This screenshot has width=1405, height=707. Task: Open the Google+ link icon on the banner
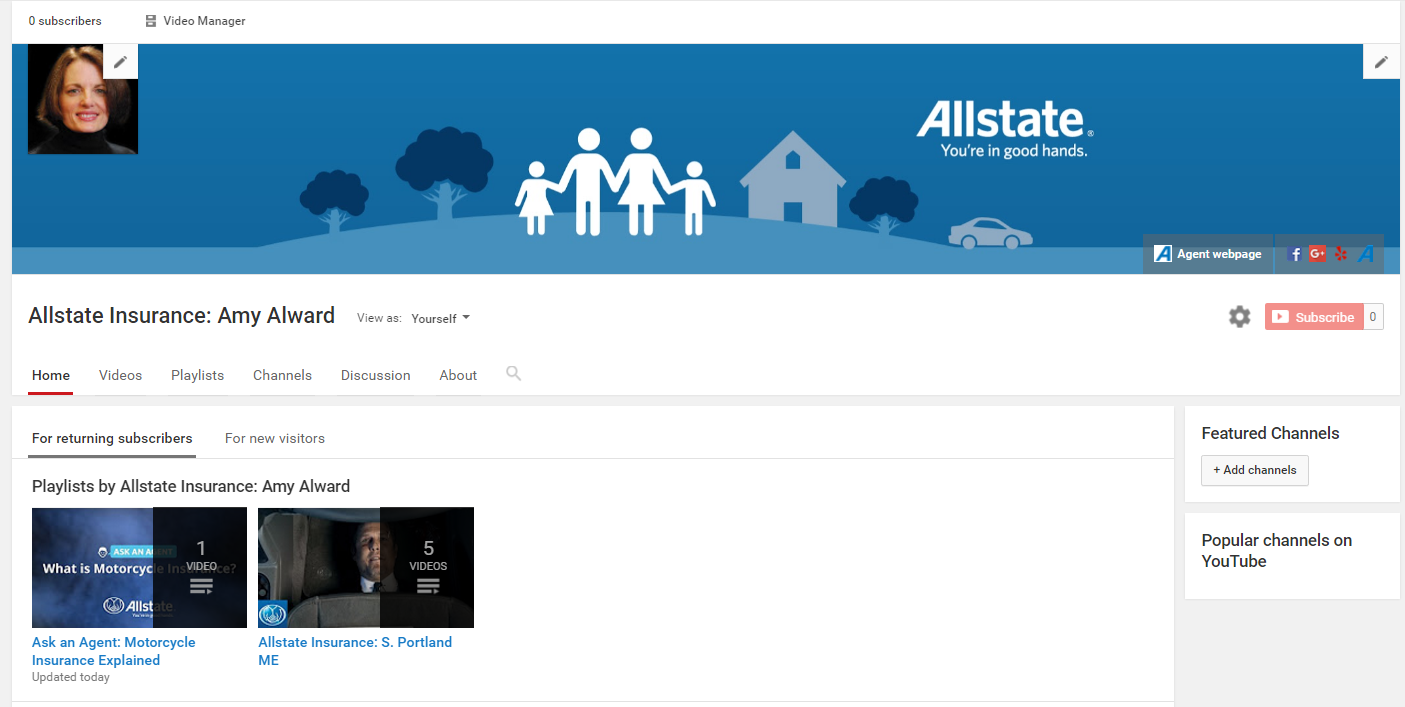(1318, 254)
